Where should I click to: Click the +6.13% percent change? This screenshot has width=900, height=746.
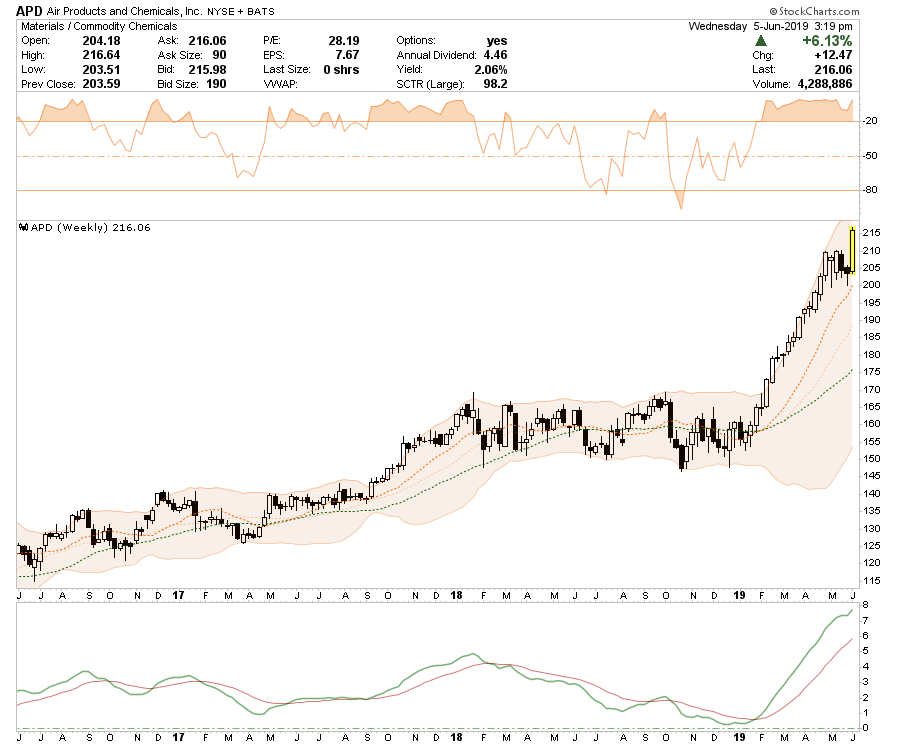tap(827, 41)
